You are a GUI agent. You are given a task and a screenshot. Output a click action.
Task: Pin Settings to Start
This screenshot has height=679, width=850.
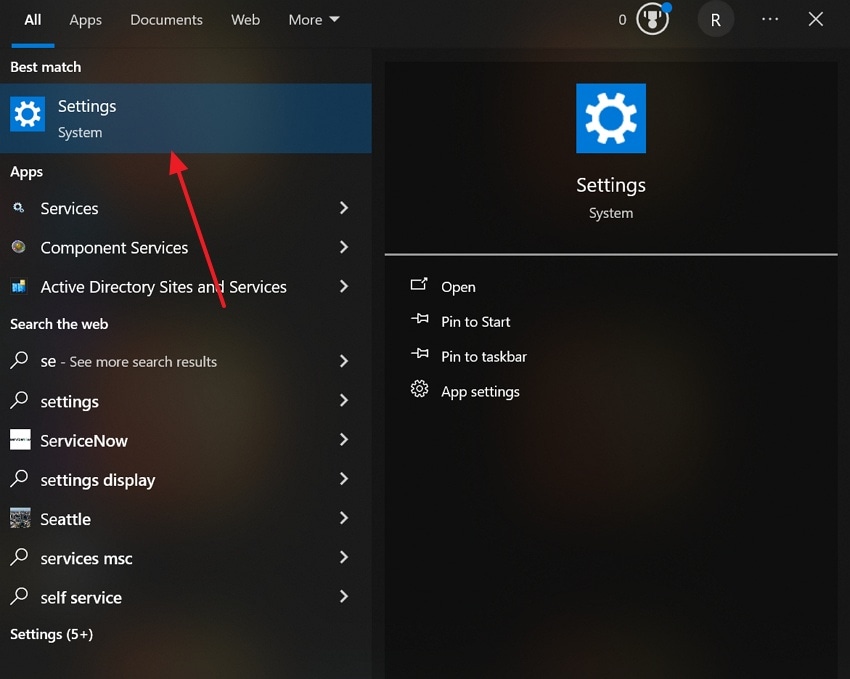pos(475,322)
